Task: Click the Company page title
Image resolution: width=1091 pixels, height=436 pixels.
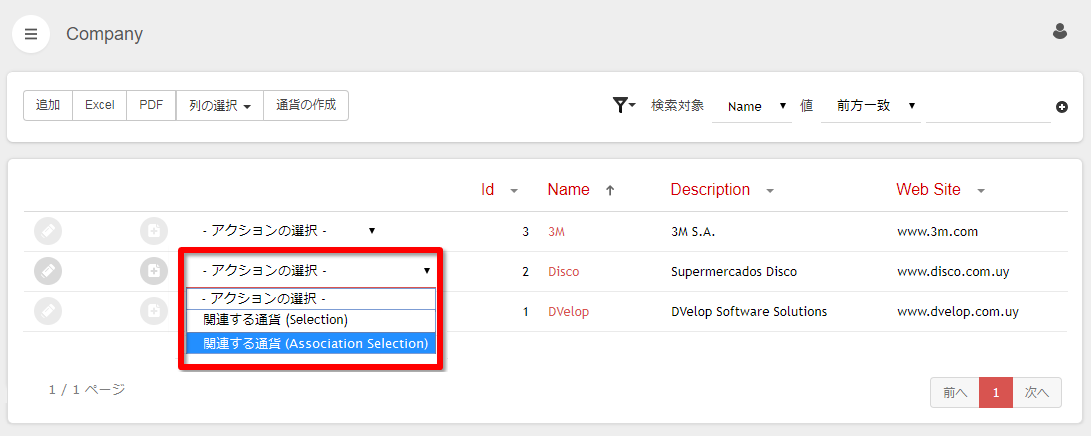Action: pyautogui.click(x=104, y=34)
